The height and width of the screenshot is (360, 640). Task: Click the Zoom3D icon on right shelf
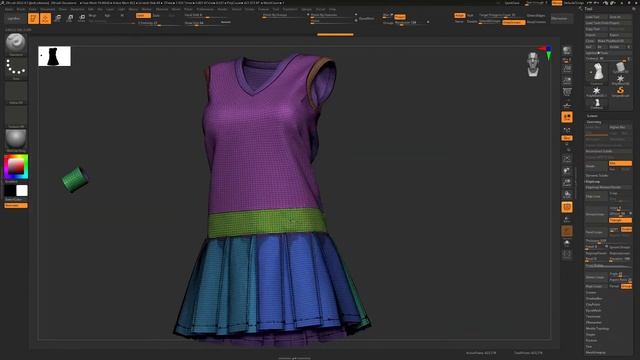[567, 182]
